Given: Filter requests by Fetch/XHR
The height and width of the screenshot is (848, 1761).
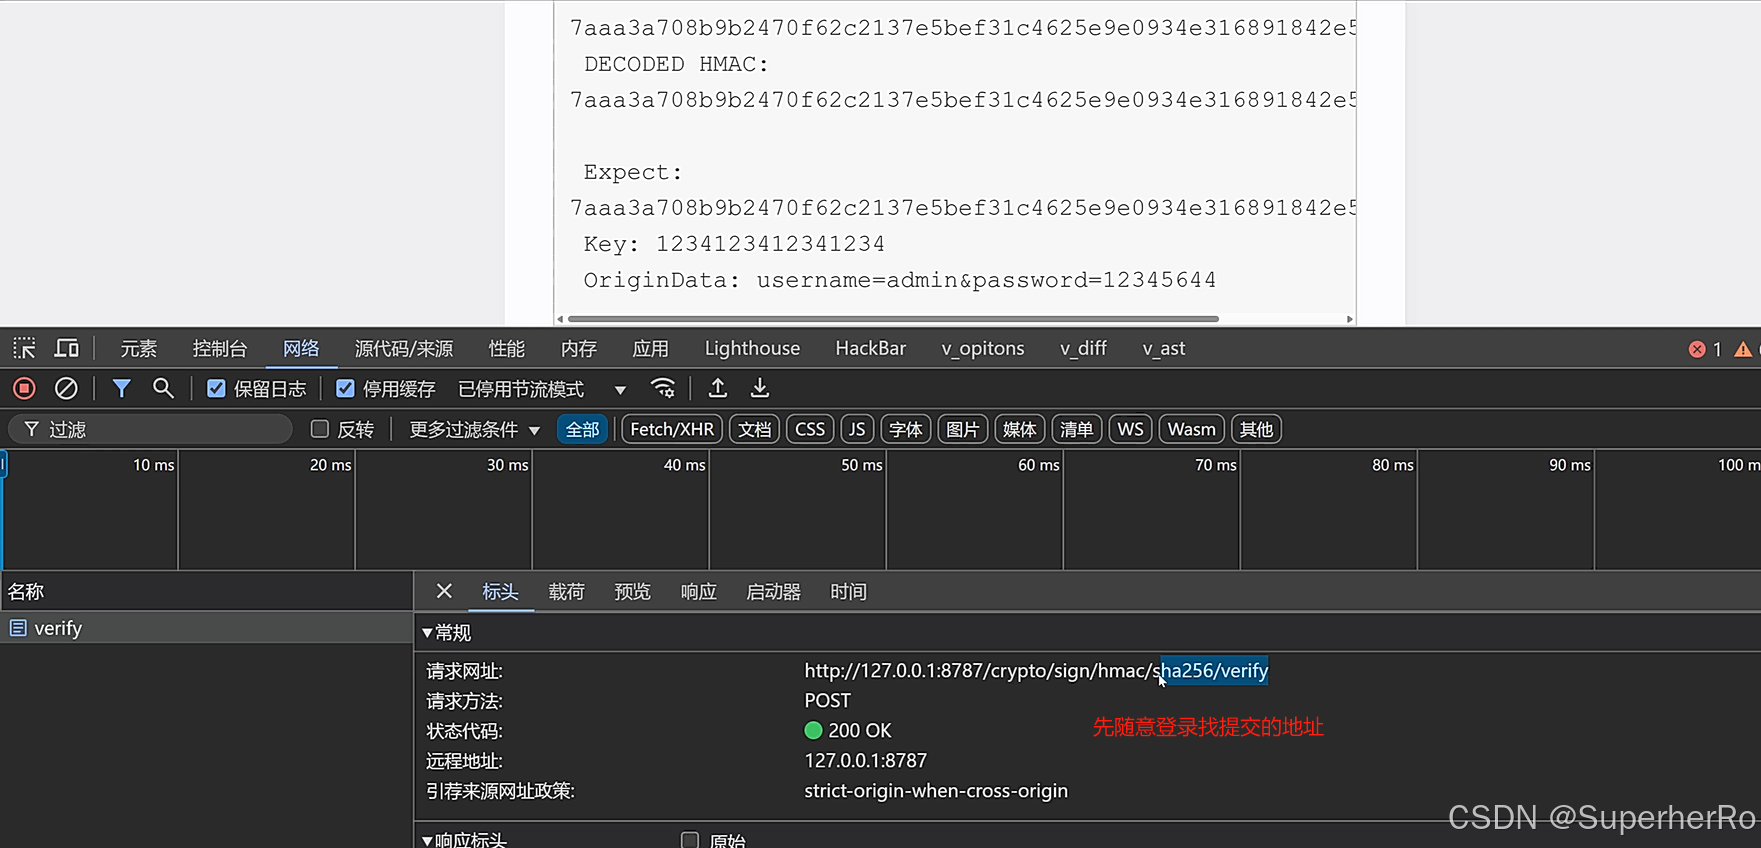Looking at the screenshot, I should point(672,429).
